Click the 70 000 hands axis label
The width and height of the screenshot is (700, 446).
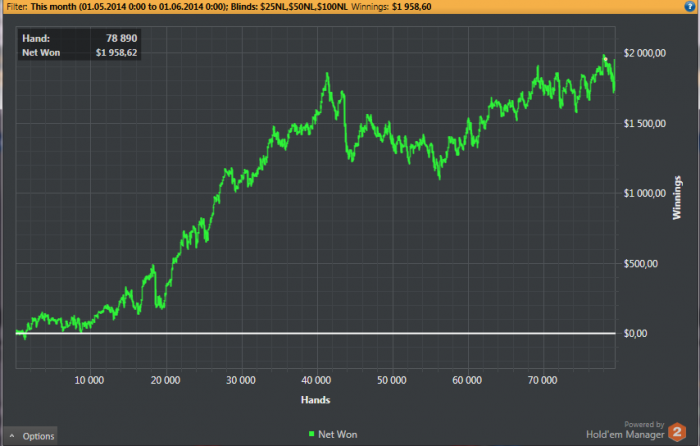pos(542,380)
